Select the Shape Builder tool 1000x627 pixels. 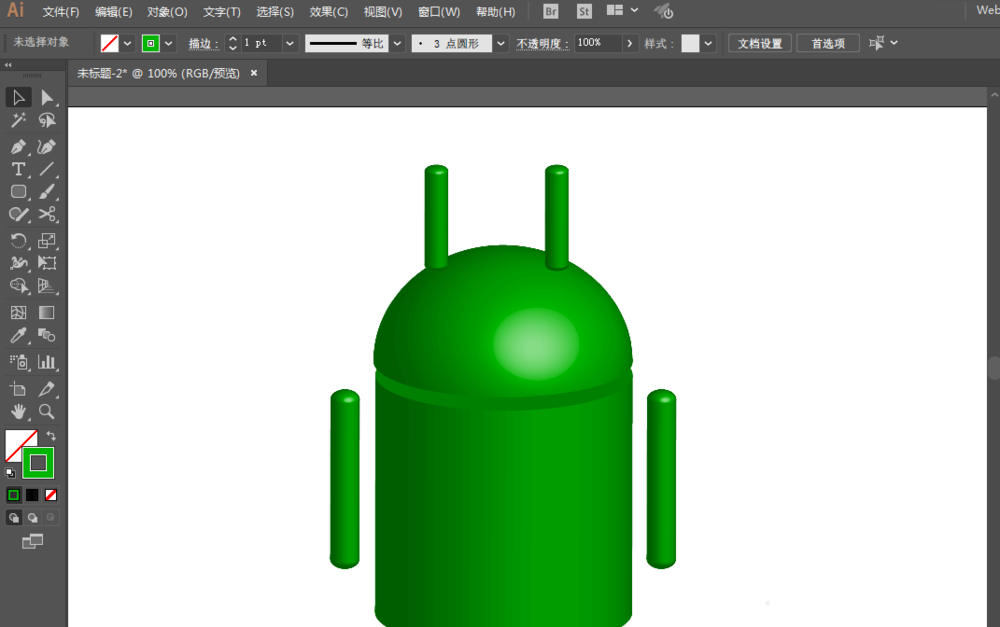18,286
